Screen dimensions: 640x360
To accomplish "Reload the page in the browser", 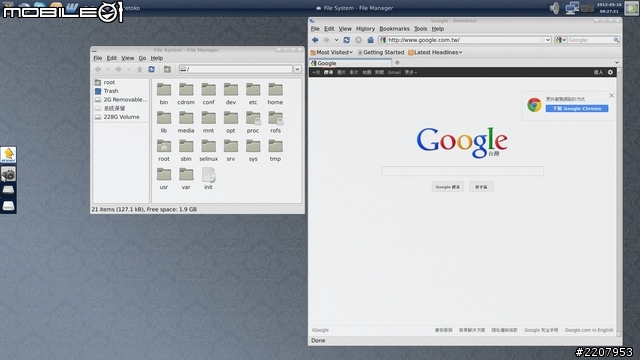I will coord(347,40).
